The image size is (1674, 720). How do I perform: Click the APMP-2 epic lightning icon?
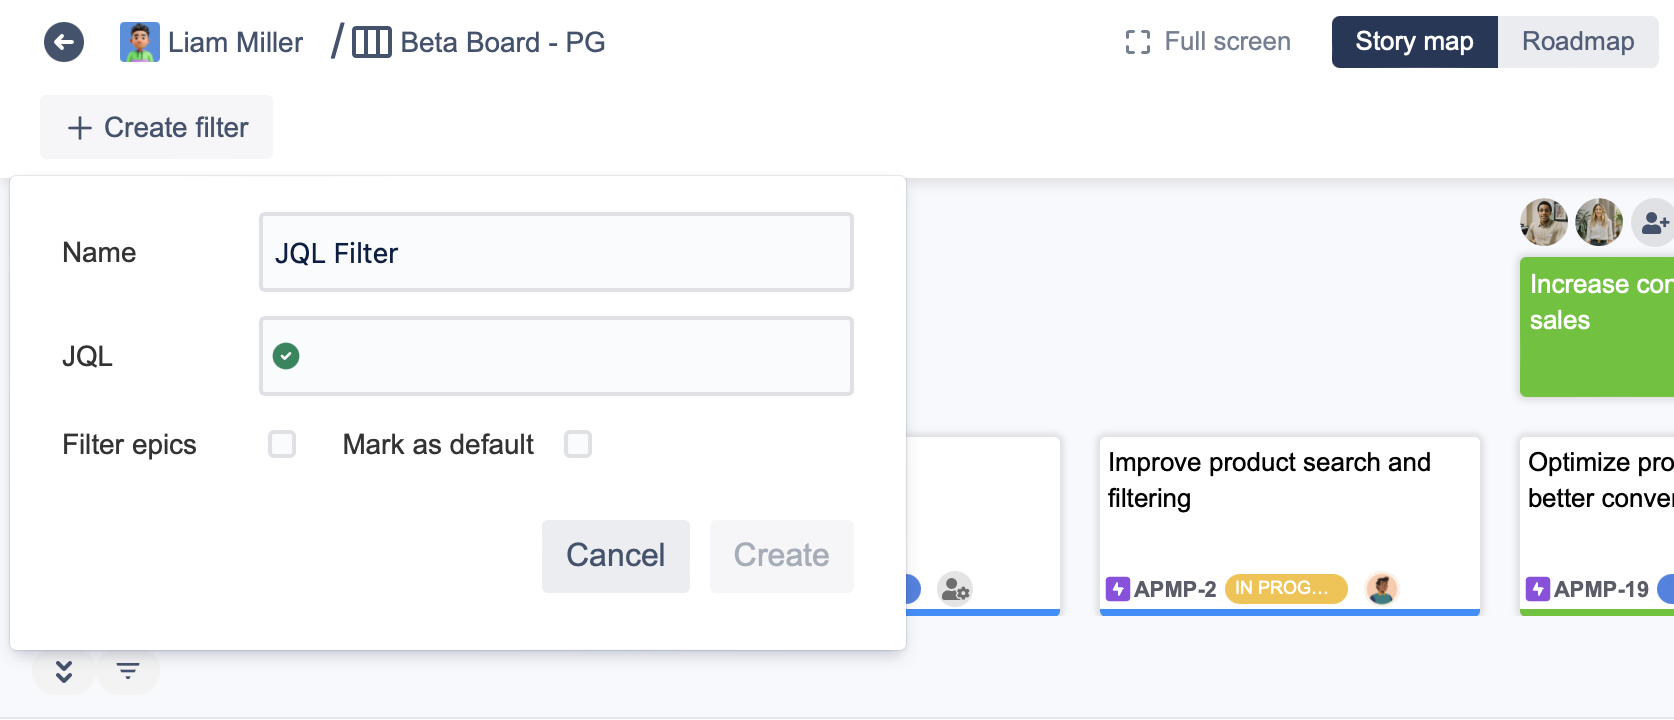(1117, 589)
